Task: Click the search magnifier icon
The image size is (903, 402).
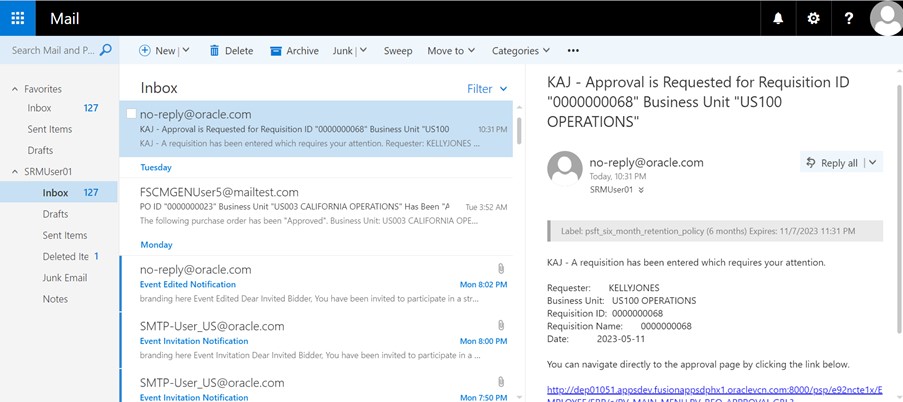Action: point(105,50)
